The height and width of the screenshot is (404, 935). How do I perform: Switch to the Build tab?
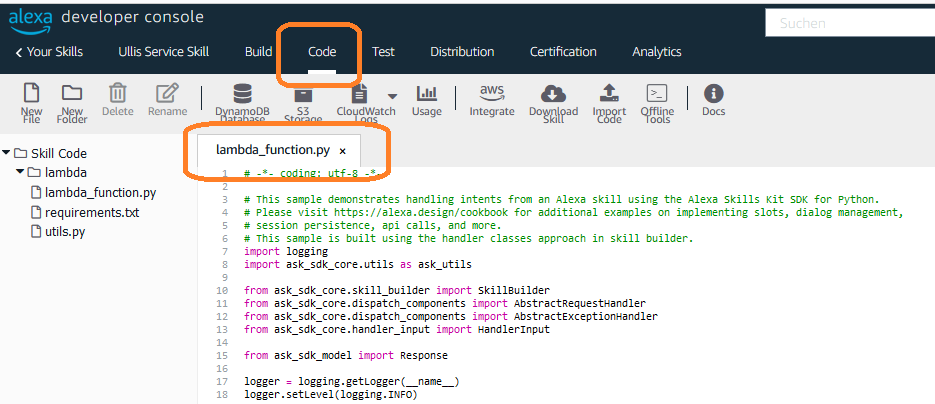(259, 52)
